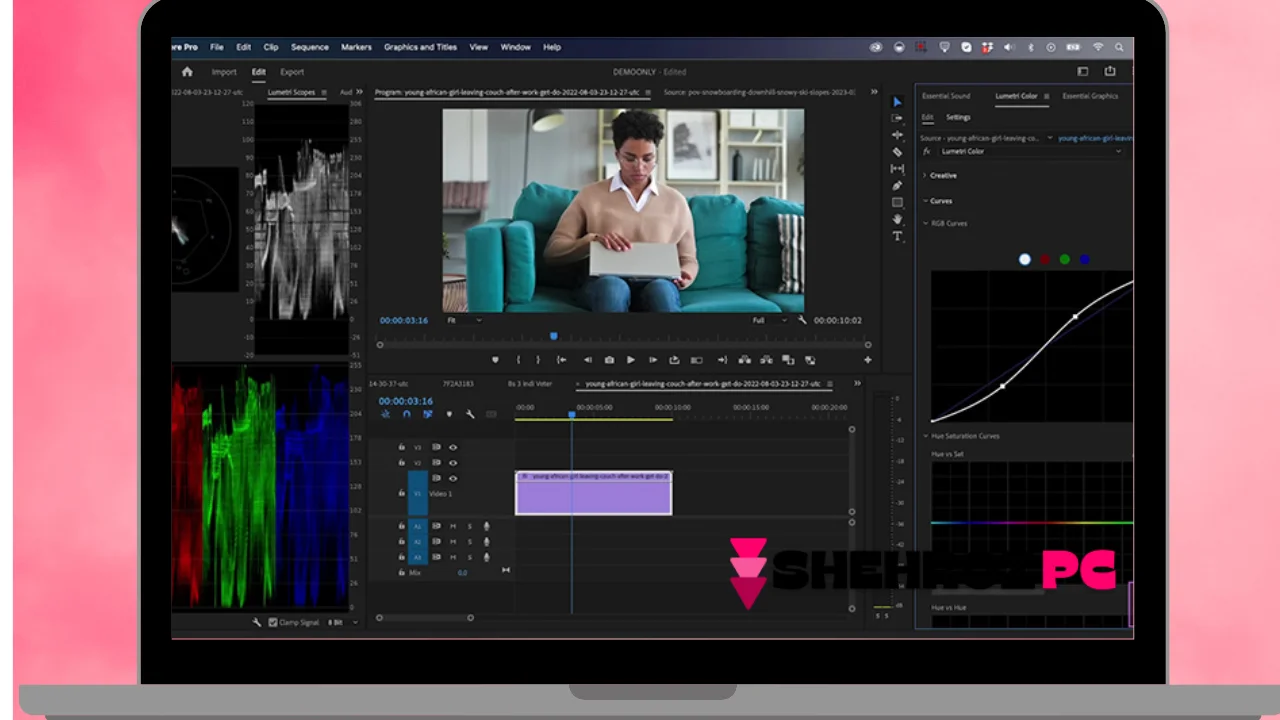The image size is (1280, 720).
Task: Go to Import workspace
Action: (224, 72)
